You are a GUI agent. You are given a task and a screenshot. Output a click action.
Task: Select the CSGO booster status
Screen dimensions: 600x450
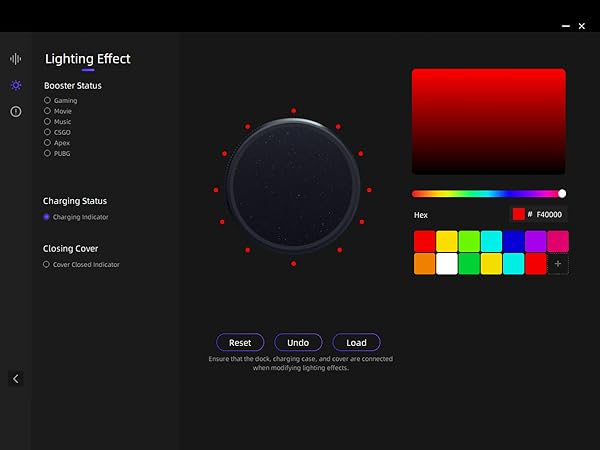pyautogui.click(x=57, y=132)
